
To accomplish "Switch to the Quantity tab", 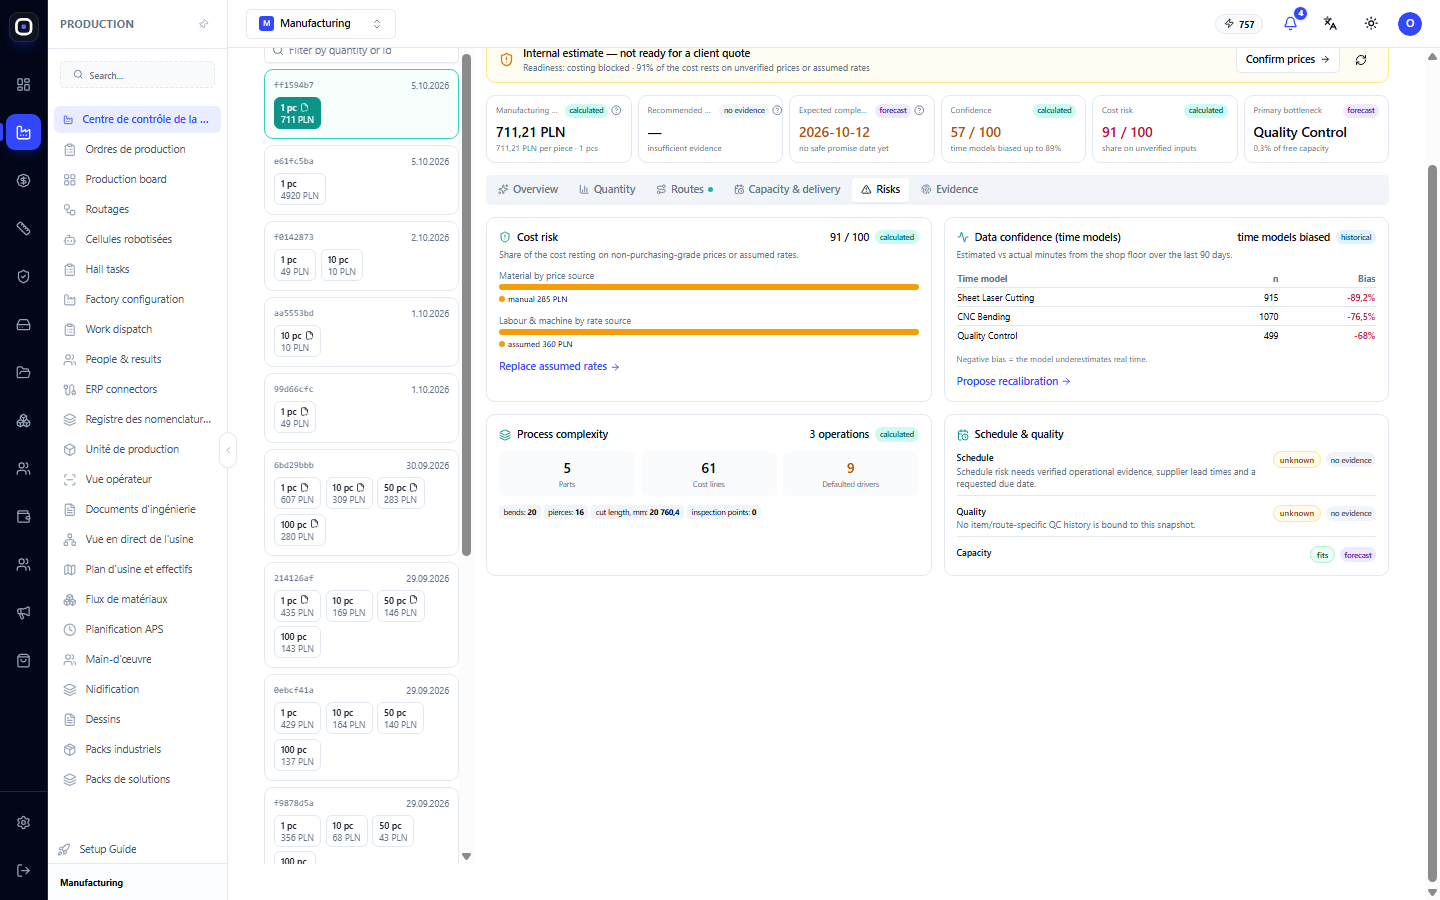I will (x=607, y=189).
